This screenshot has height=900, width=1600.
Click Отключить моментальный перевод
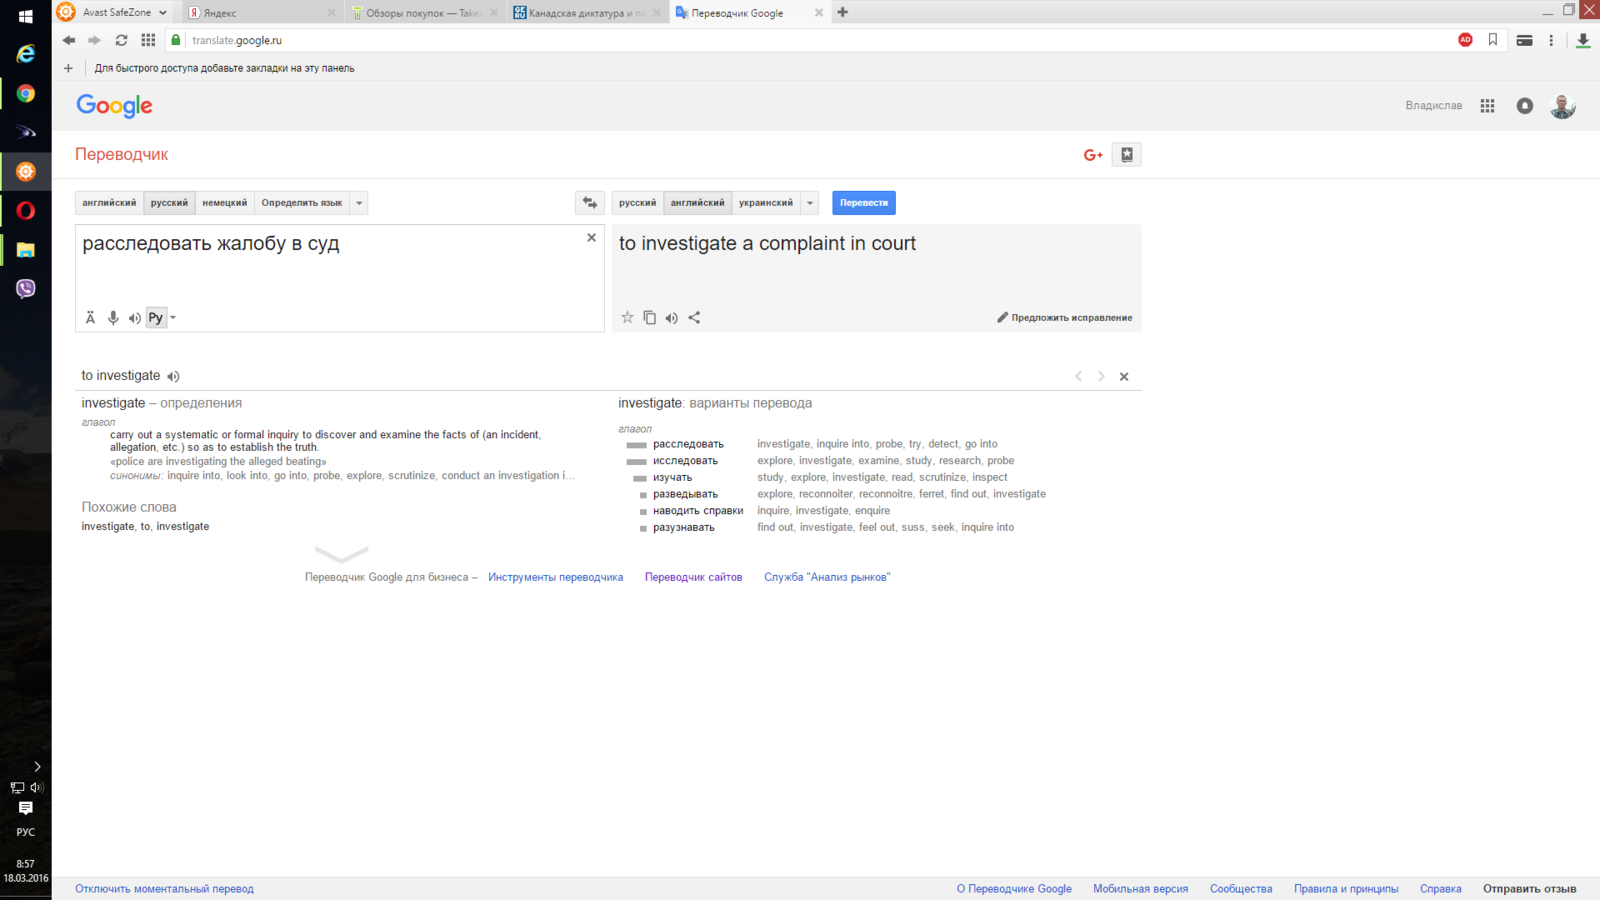pyautogui.click(x=164, y=889)
